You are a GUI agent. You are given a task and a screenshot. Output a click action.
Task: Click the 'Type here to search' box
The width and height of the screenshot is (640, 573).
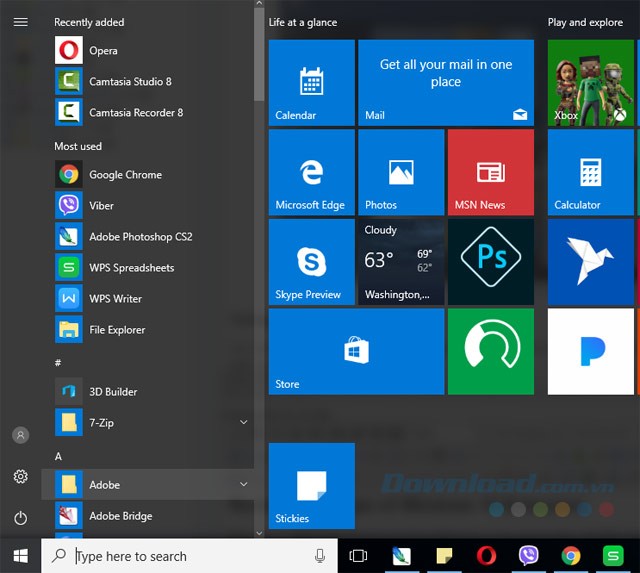coord(190,556)
